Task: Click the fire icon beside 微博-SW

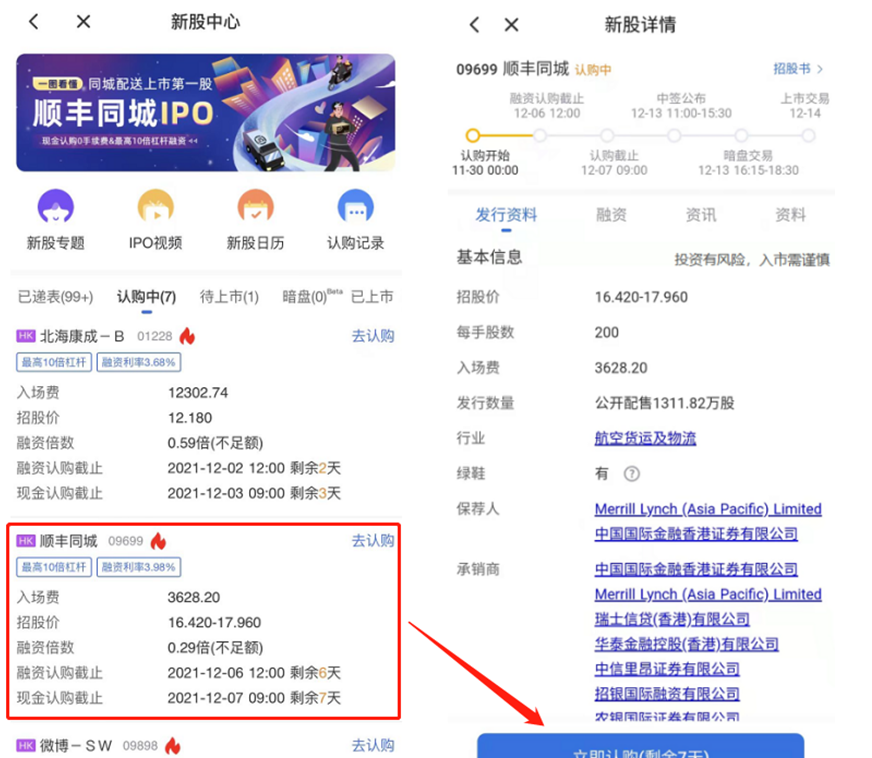Action: coord(173,745)
